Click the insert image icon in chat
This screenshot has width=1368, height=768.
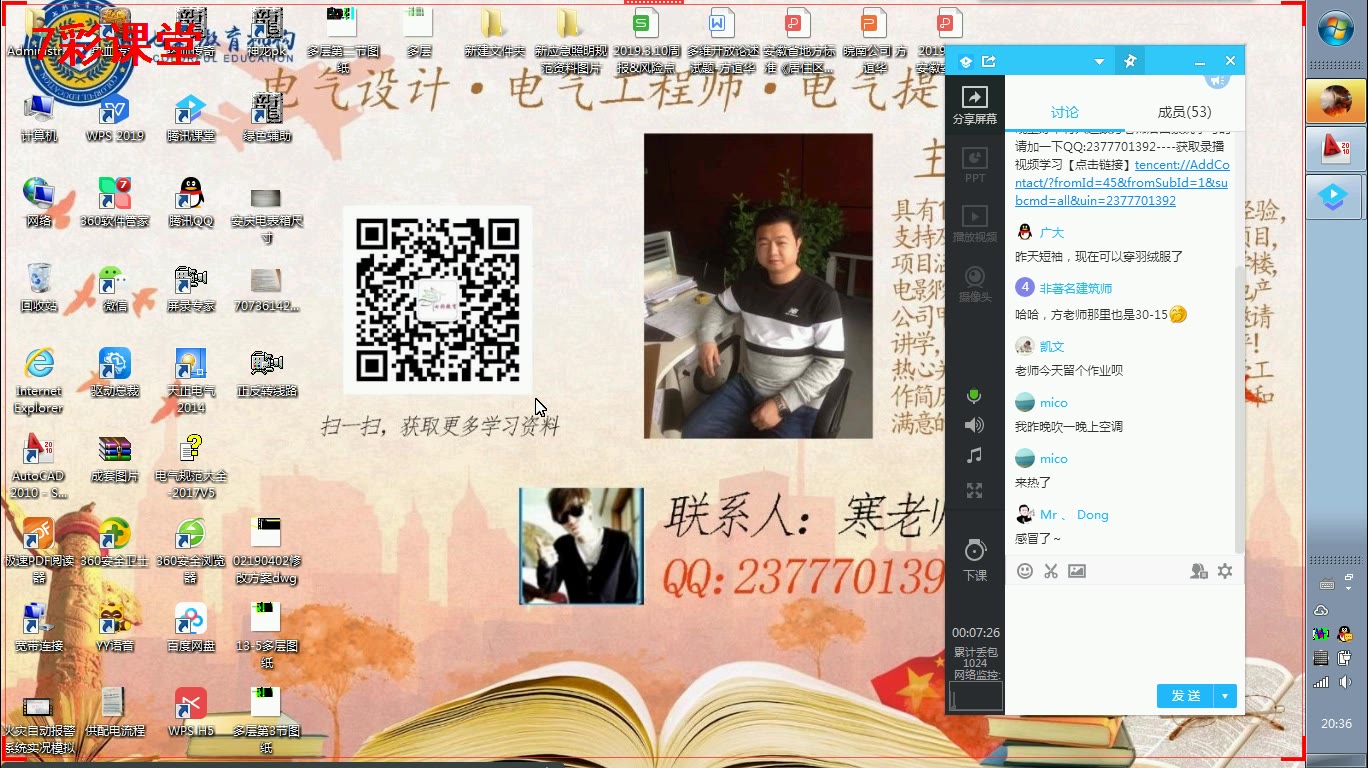(x=1077, y=571)
